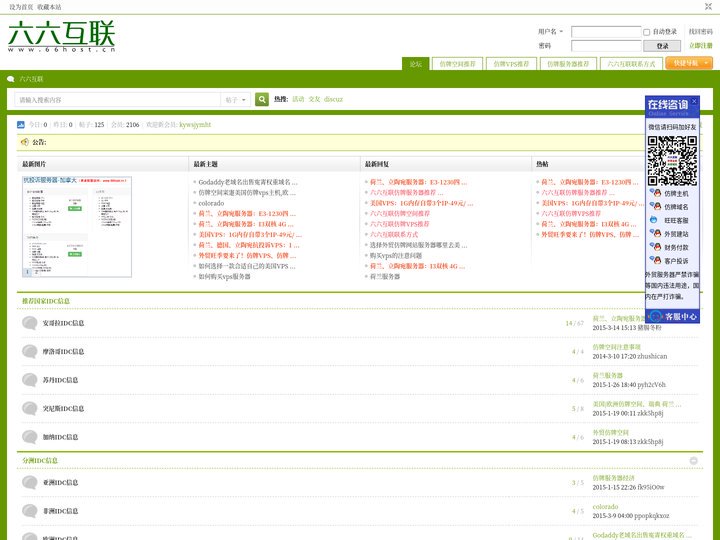The image size is (720, 540).
Task: Open 加纳IDC信息 forum
Action: point(60,437)
